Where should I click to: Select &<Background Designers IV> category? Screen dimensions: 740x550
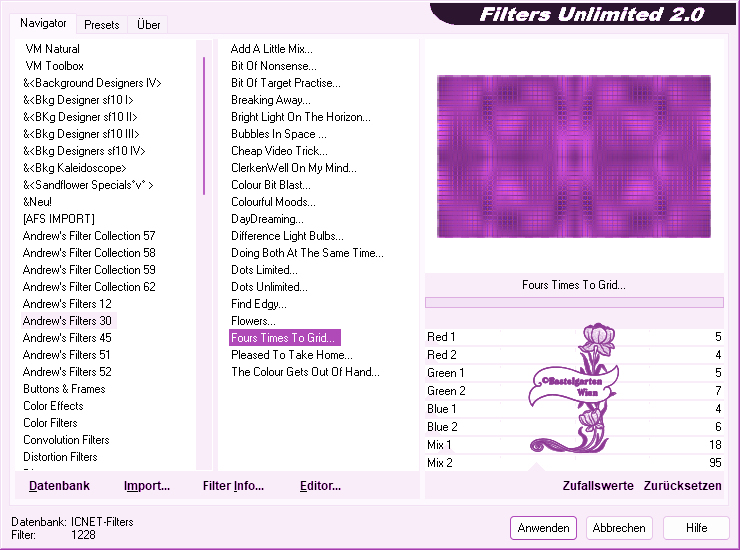pyautogui.click(x=92, y=83)
